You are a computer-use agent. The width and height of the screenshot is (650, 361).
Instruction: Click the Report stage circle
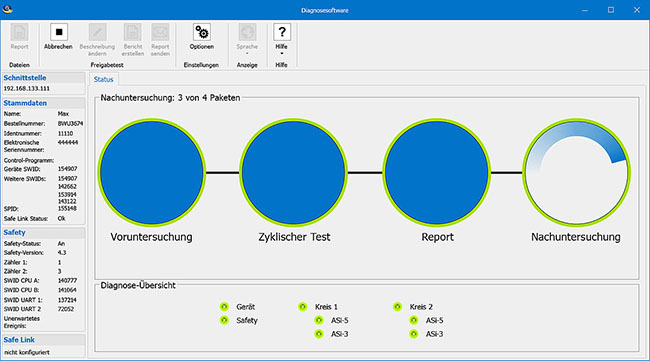[x=437, y=172]
